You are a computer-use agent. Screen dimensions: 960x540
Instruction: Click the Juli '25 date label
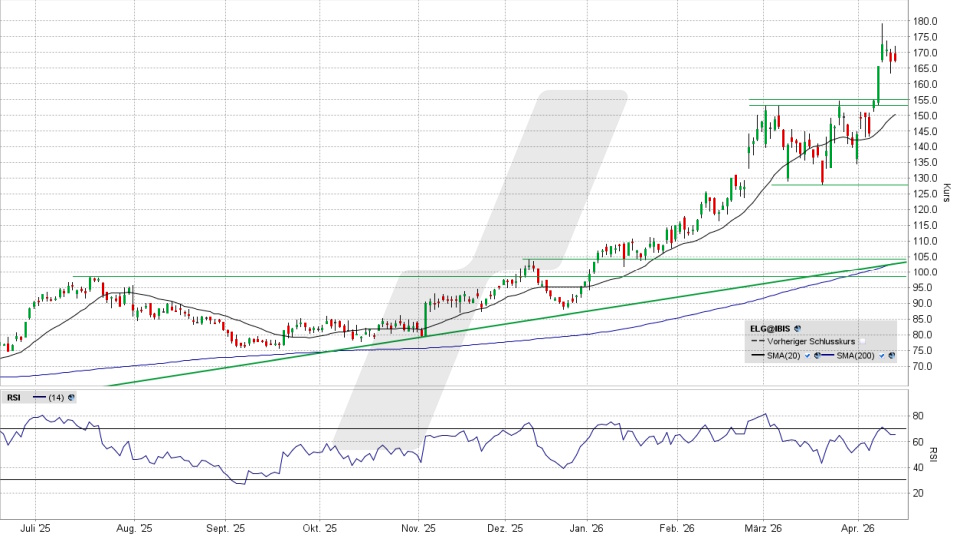[36, 528]
